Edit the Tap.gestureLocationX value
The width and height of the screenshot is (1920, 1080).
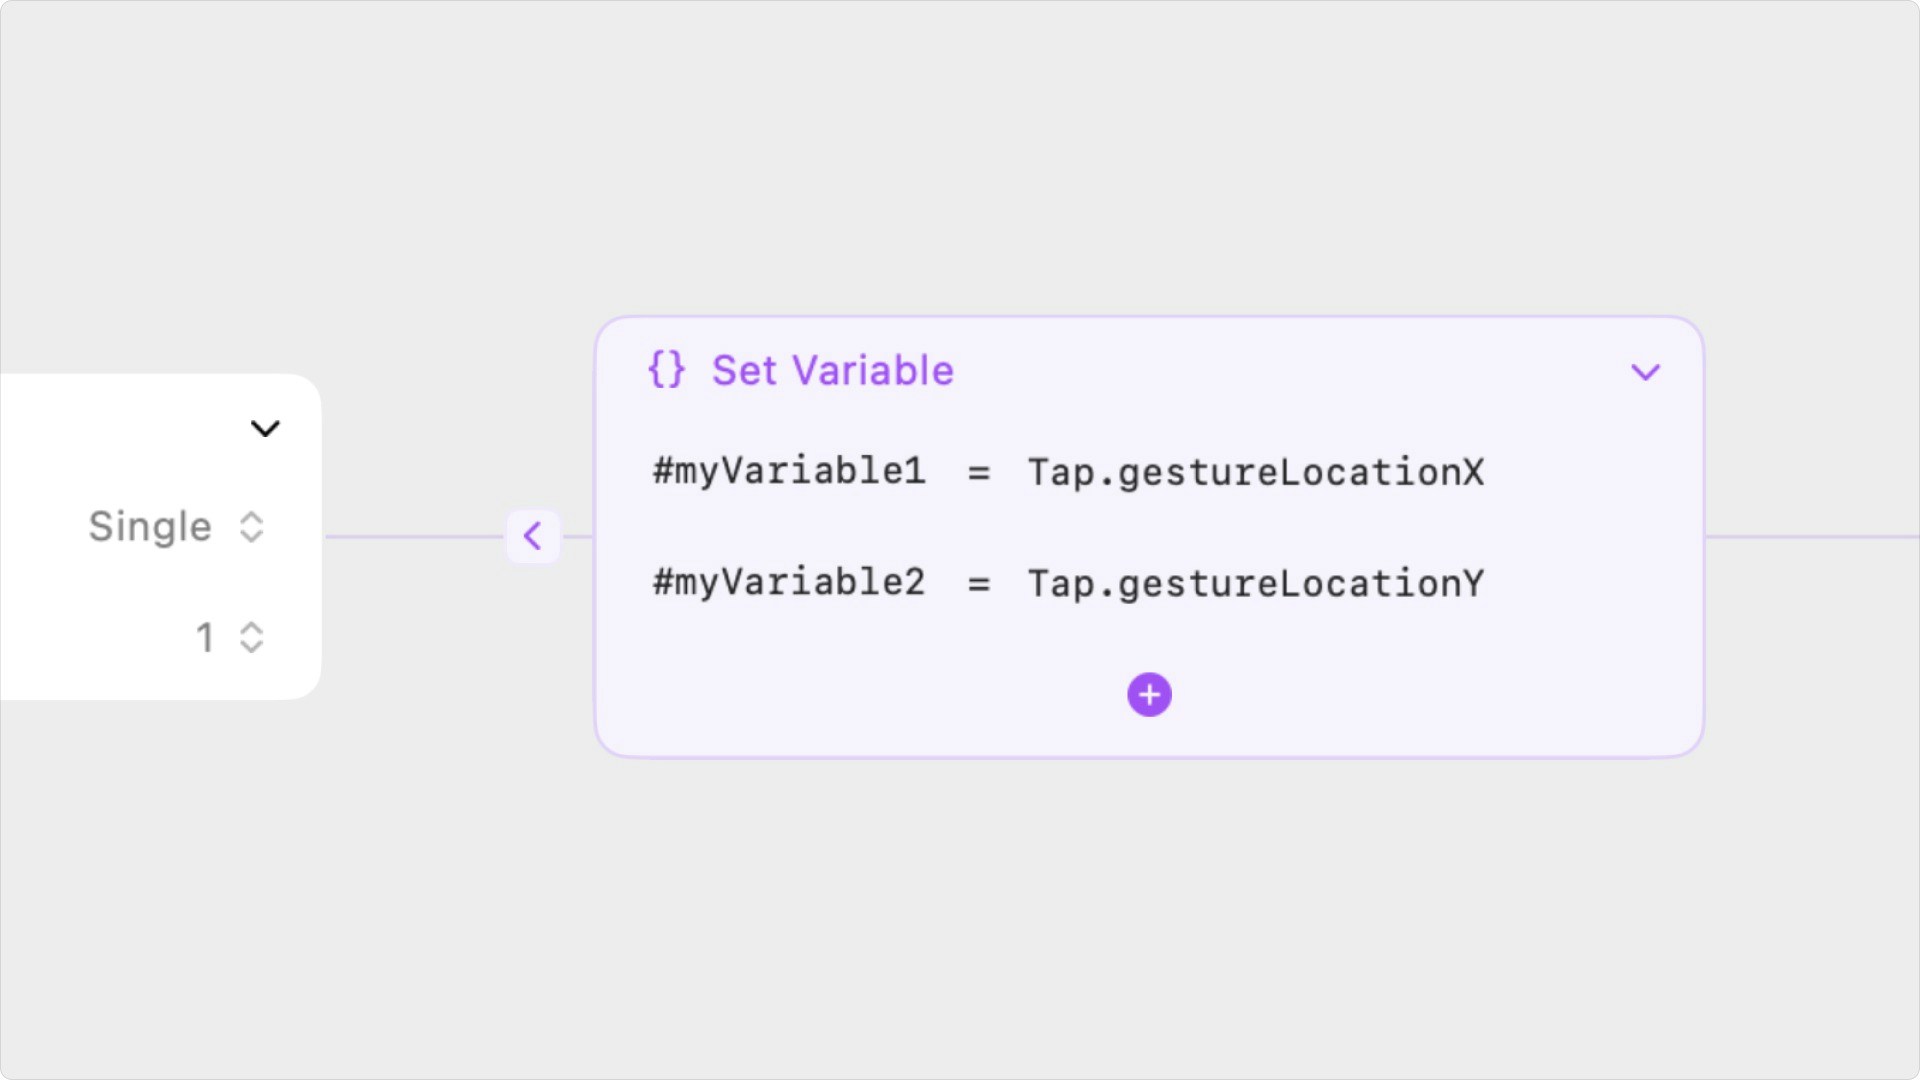pos(1256,472)
